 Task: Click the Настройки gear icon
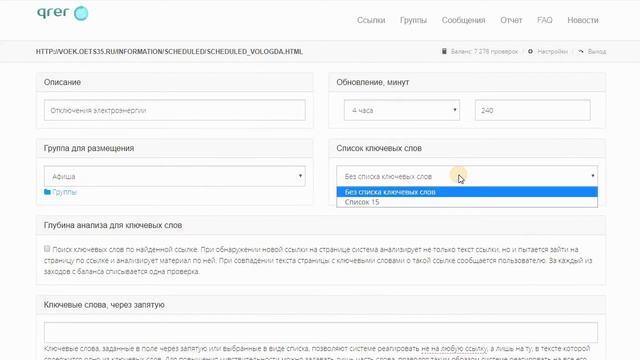(530, 51)
